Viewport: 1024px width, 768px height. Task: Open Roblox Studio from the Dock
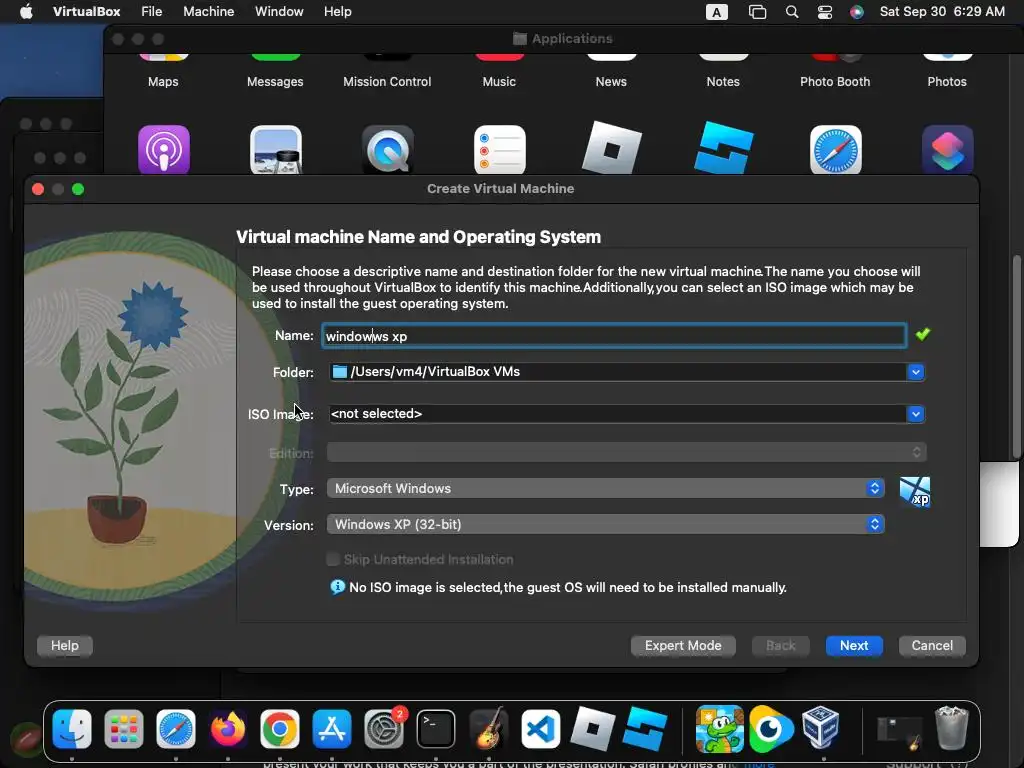[645, 728]
